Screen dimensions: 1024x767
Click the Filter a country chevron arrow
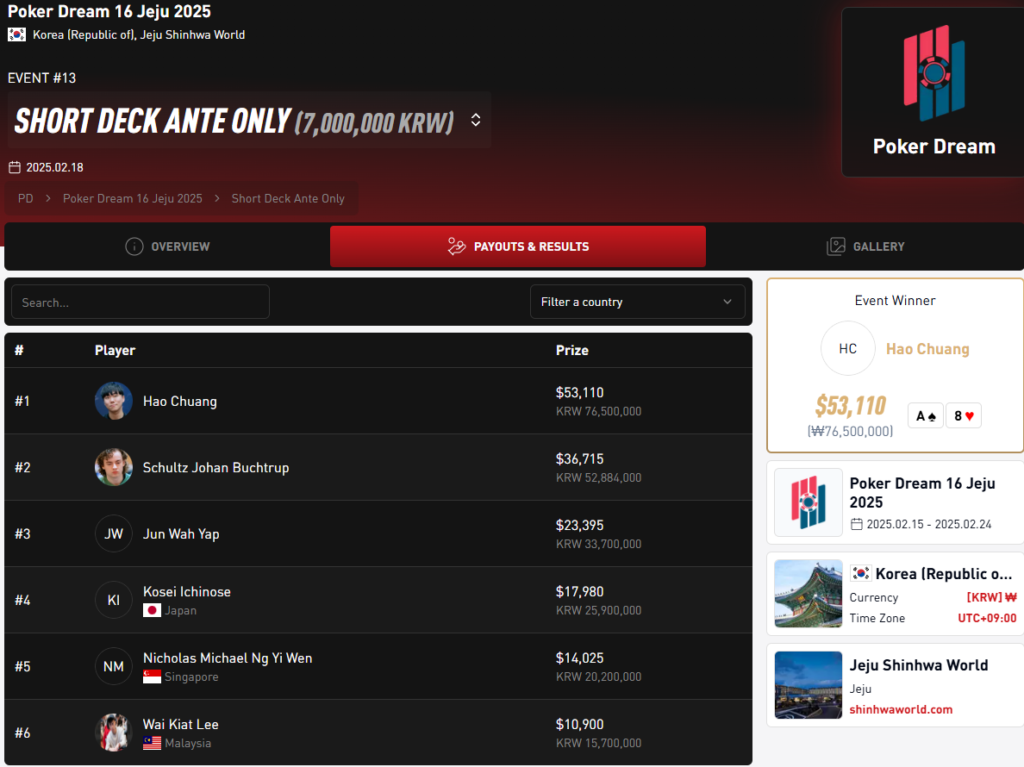tap(727, 302)
